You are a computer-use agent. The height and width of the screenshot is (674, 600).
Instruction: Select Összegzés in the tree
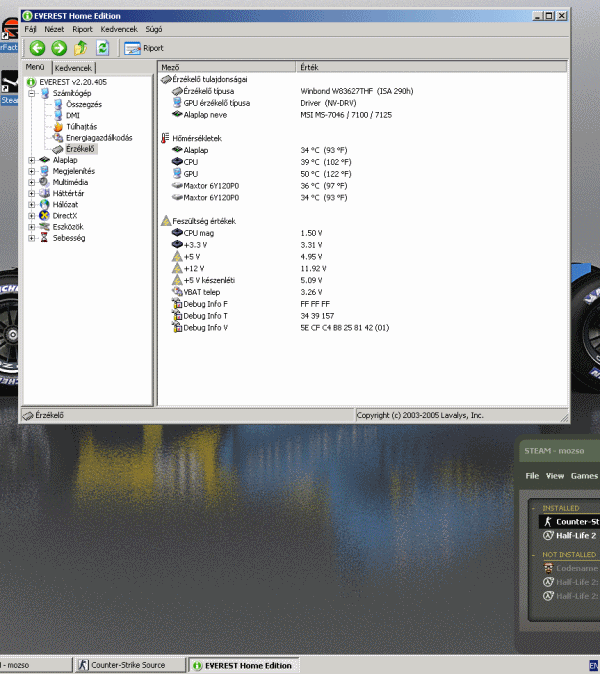(84, 104)
